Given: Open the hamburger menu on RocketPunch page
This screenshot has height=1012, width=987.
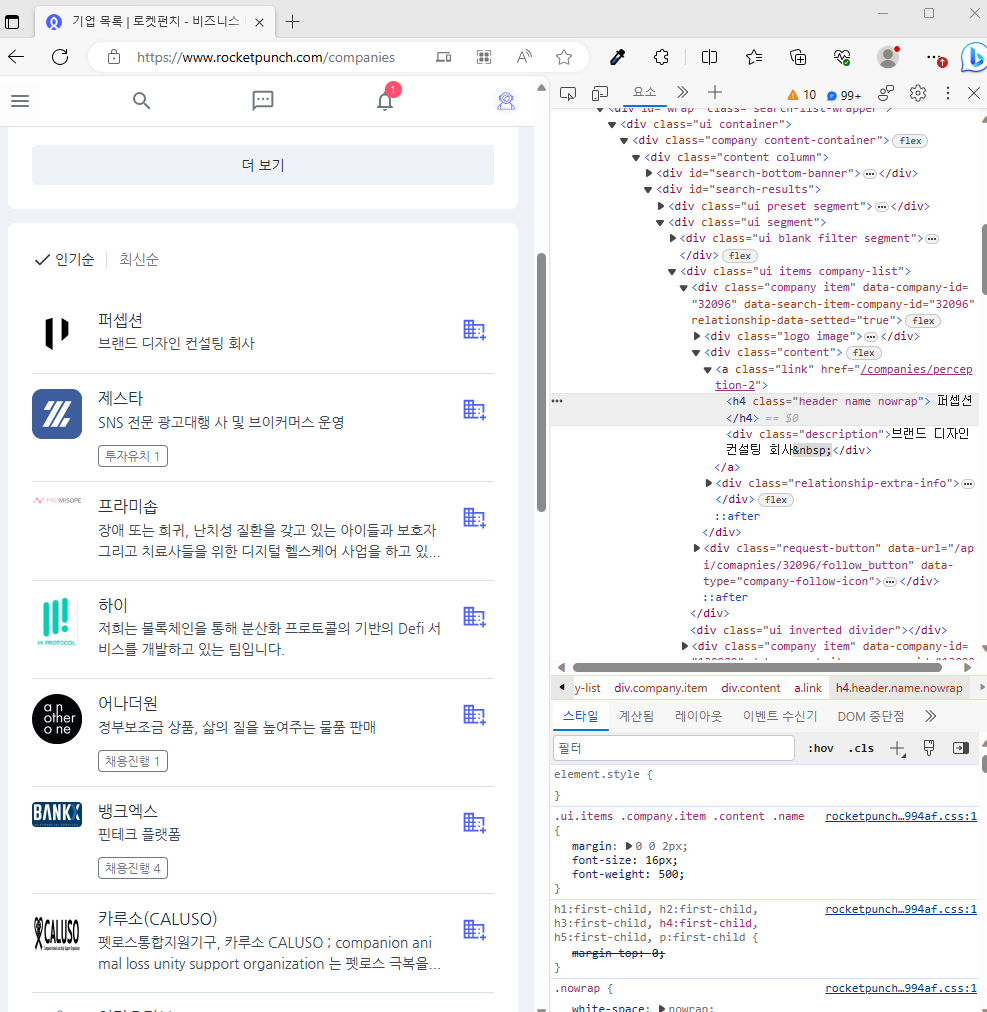Looking at the screenshot, I should [x=20, y=101].
